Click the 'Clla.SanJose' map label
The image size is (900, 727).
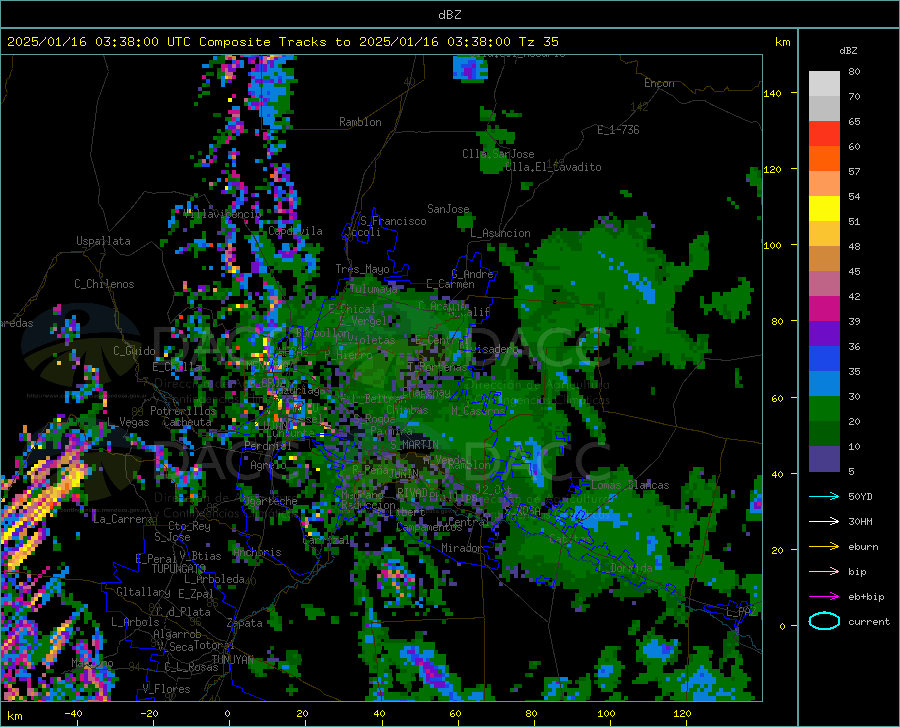498,154
